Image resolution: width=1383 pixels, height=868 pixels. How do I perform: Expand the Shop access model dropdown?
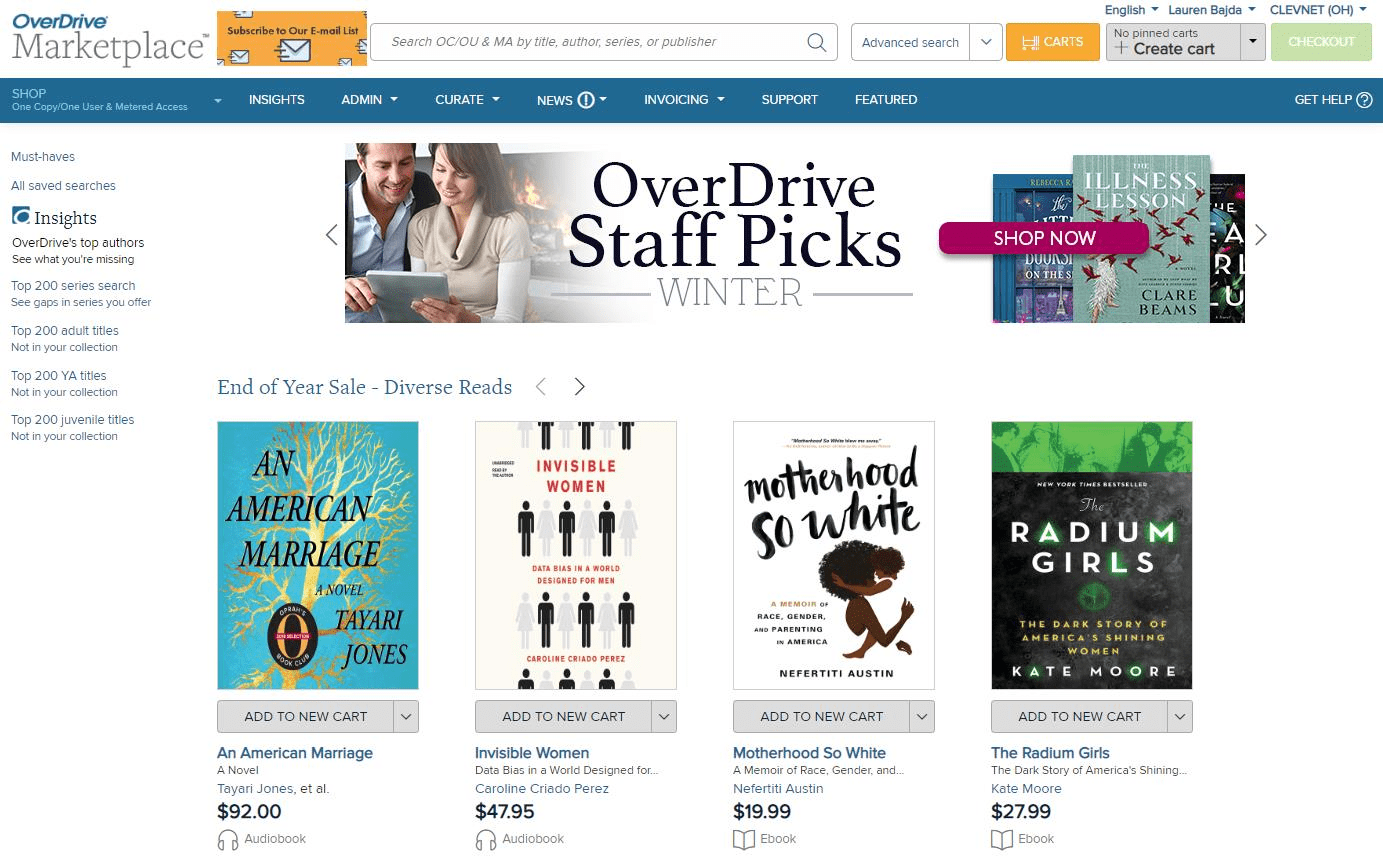[x=217, y=100]
